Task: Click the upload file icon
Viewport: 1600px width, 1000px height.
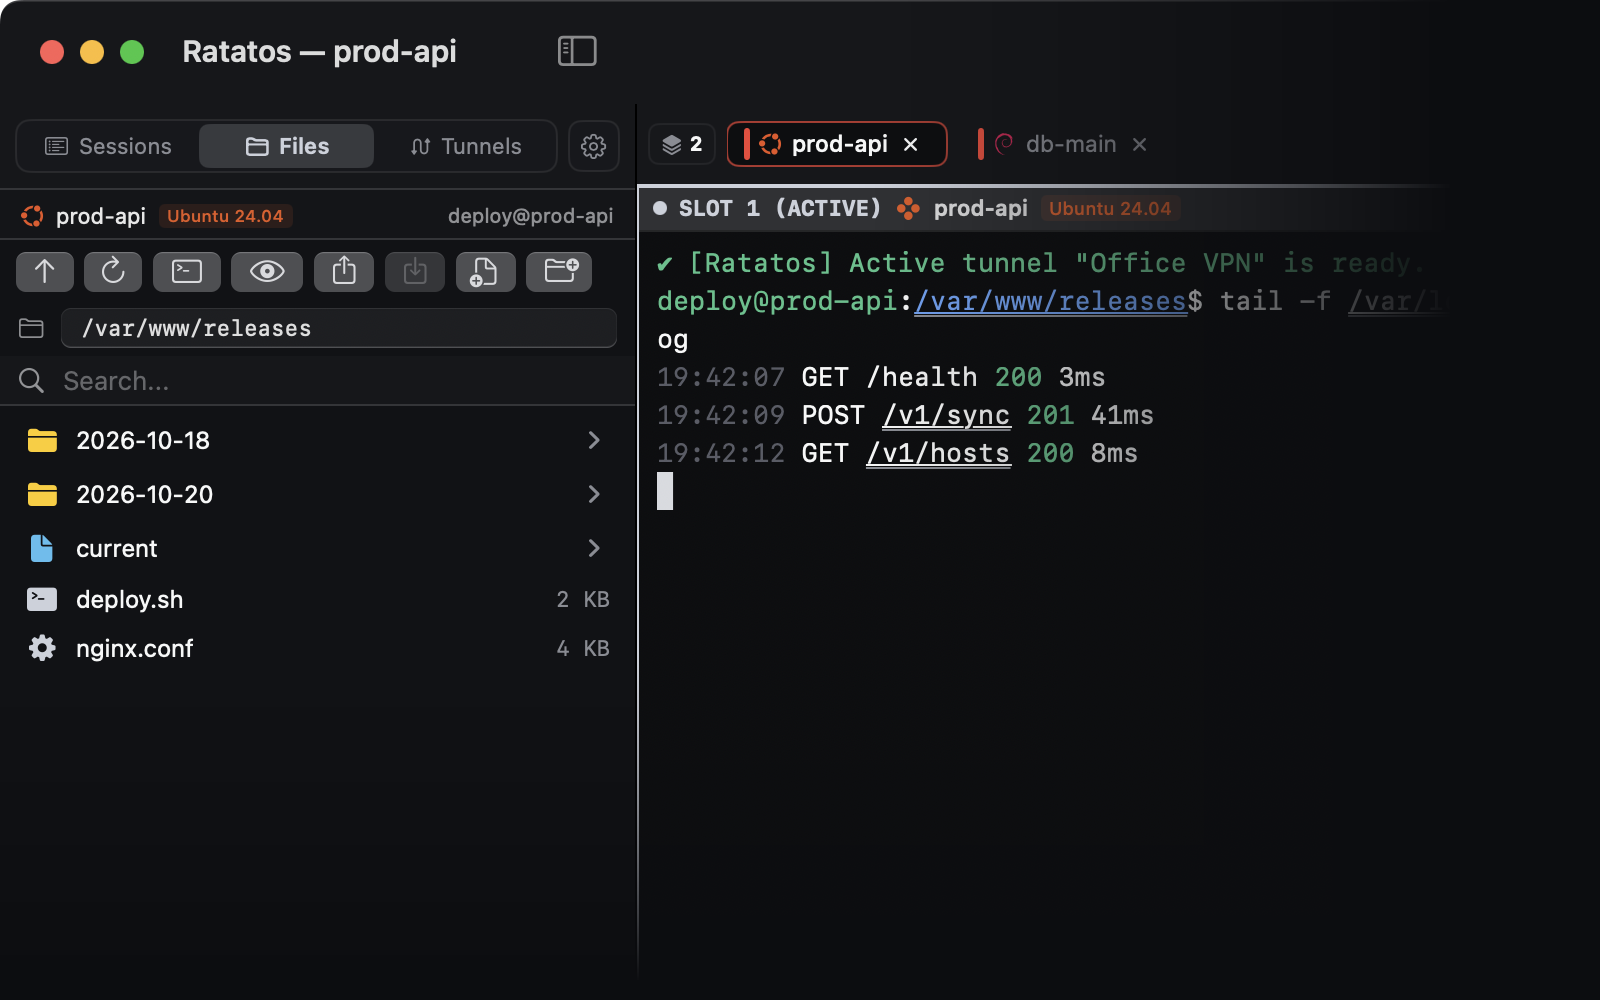Action: pyautogui.click(x=344, y=271)
